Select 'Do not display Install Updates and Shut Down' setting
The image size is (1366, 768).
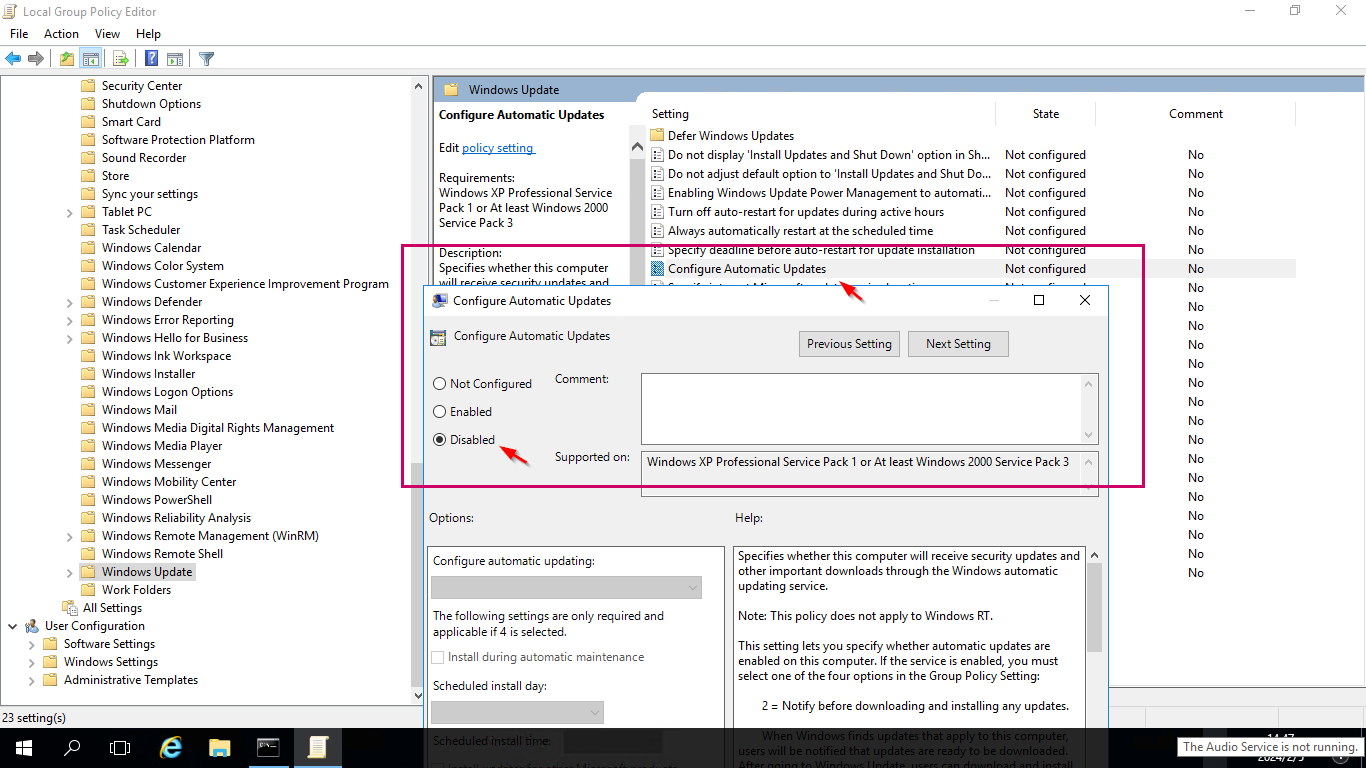pyautogui.click(x=829, y=155)
